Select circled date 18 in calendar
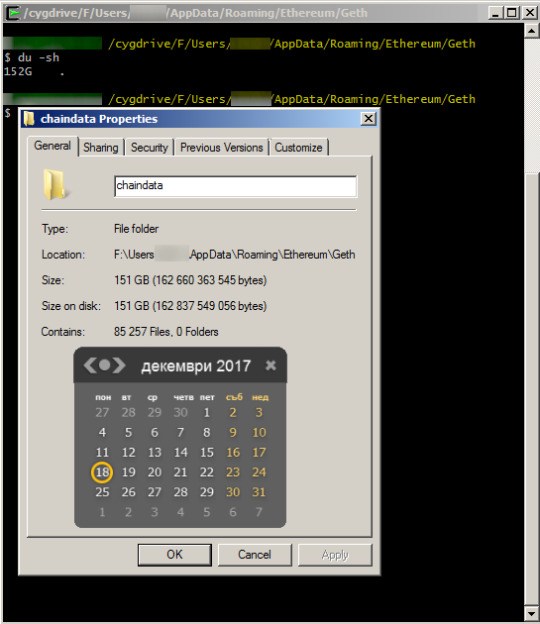The width and height of the screenshot is (540, 624). pos(102,472)
